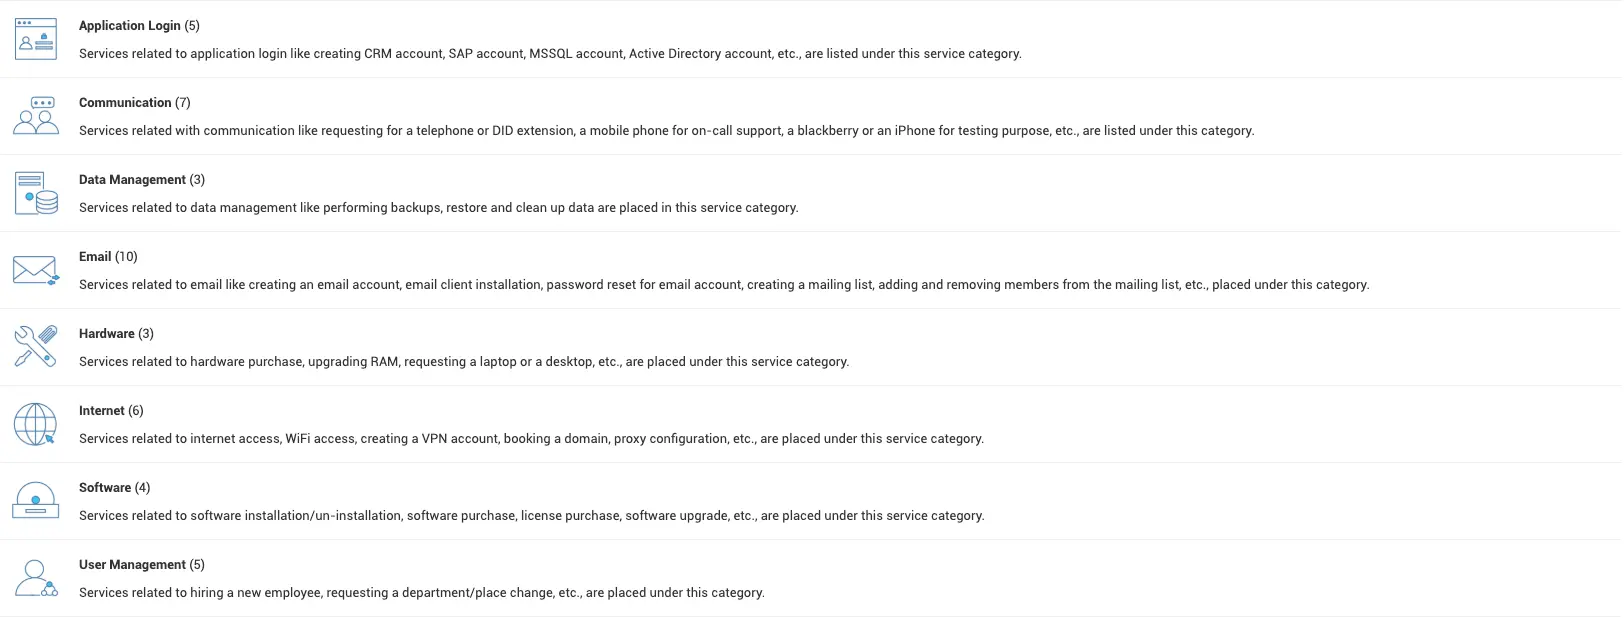Click the Communication people chat icon
The width and height of the screenshot is (1624, 618).
(x=36, y=116)
